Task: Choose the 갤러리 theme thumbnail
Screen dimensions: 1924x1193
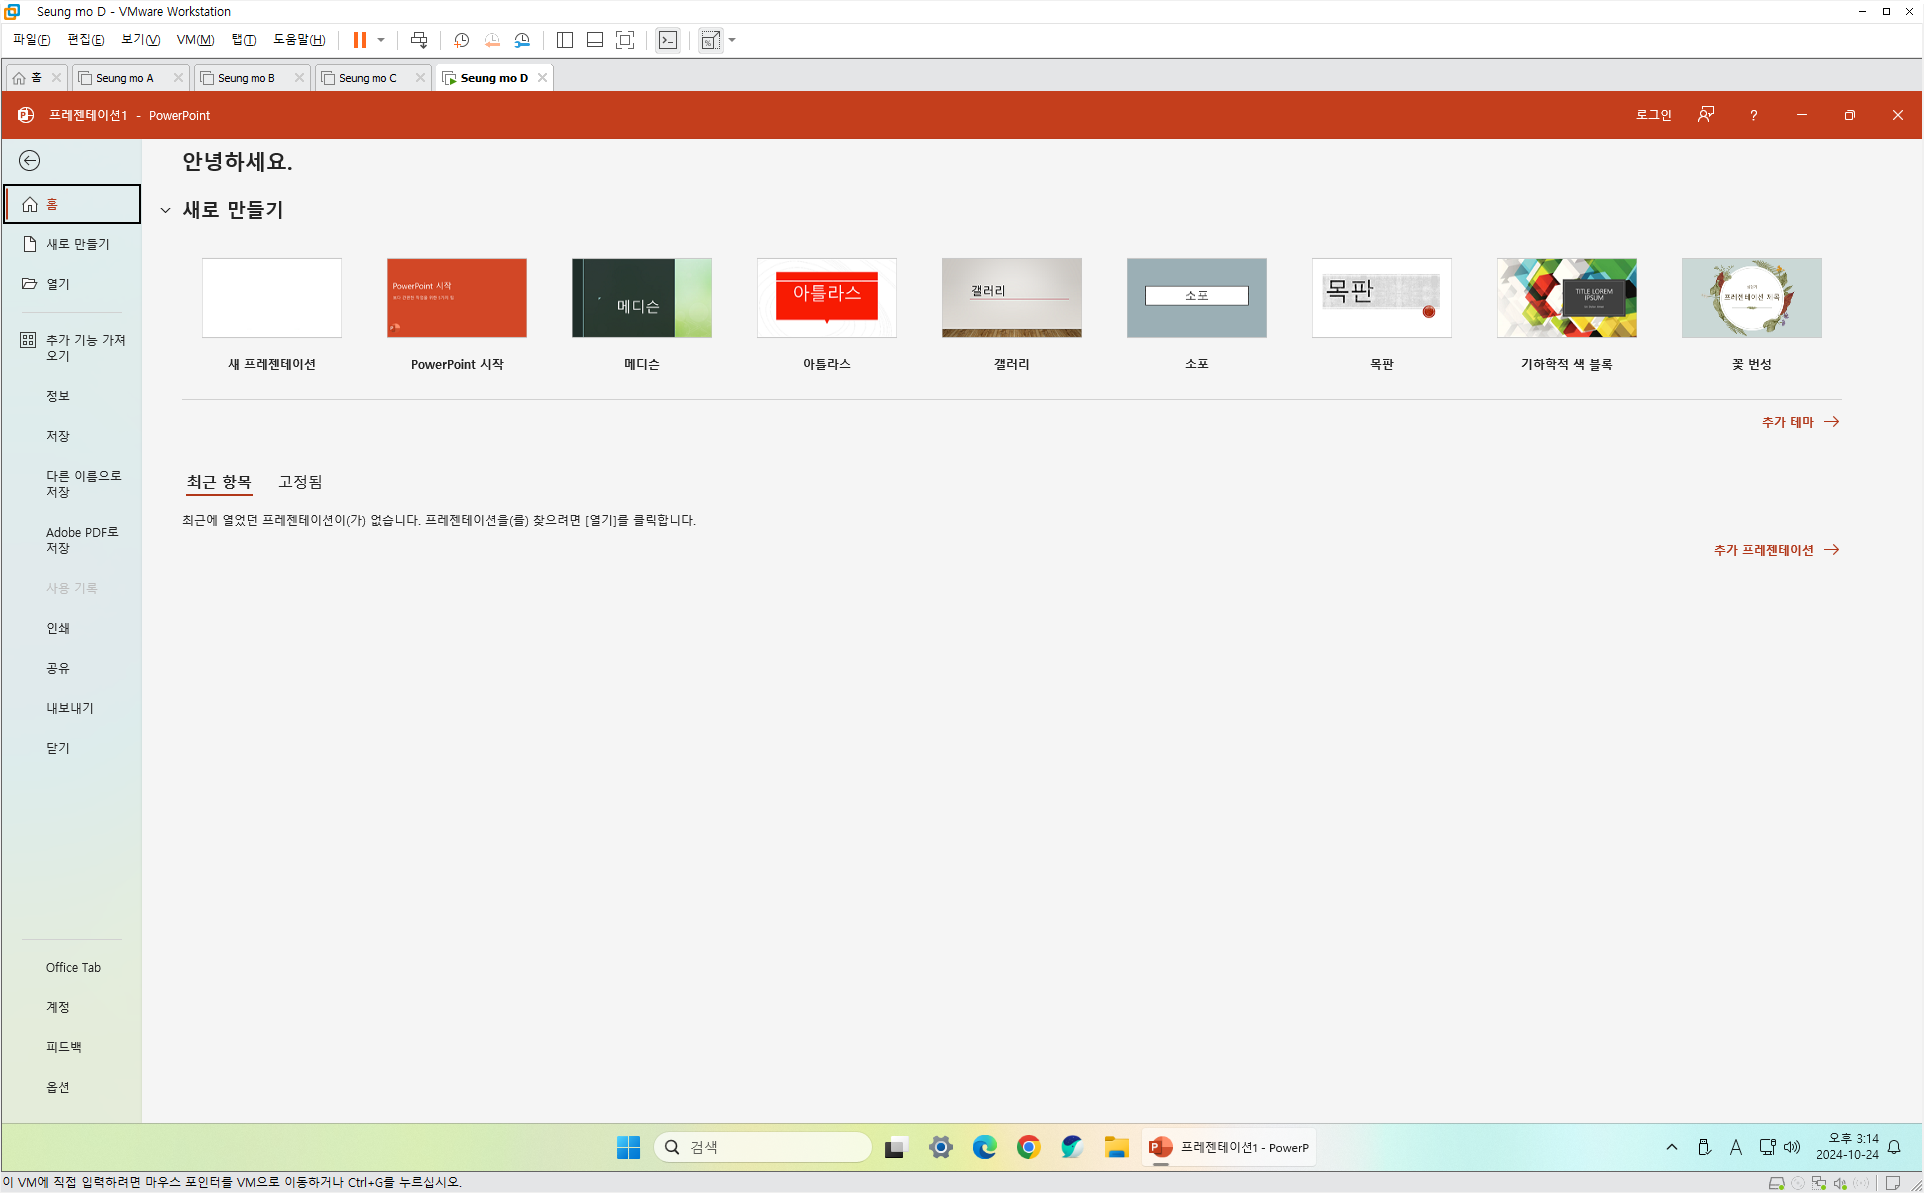Action: coord(1012,298)
